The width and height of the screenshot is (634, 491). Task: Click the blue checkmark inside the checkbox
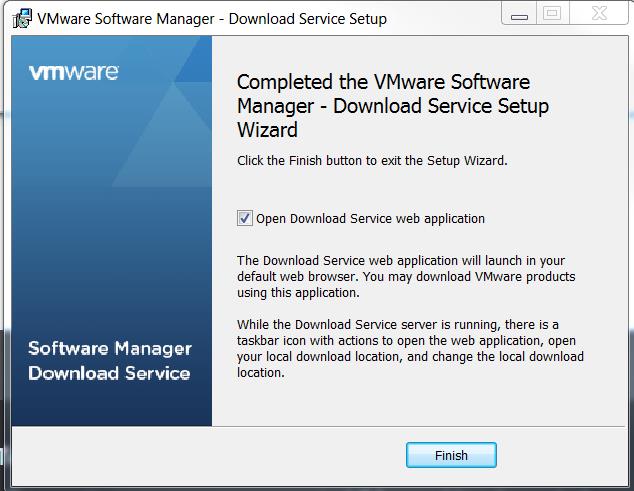pyautogui.click(x=245, y=218)
